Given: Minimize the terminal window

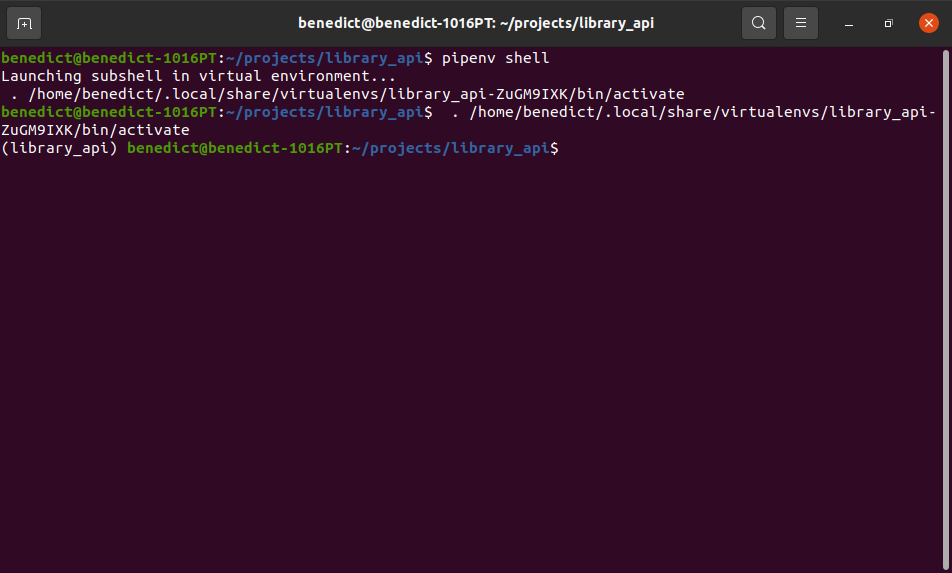Looking at the screenshot, I should pos(849,23).
